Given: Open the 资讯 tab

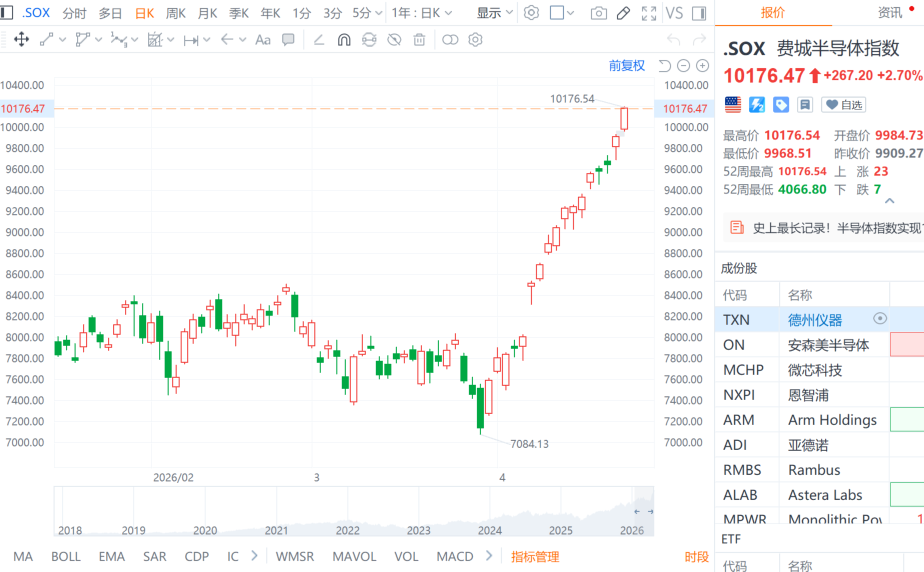Looking at the screenshot, I should pyautogui.click(x=889, y=13).
